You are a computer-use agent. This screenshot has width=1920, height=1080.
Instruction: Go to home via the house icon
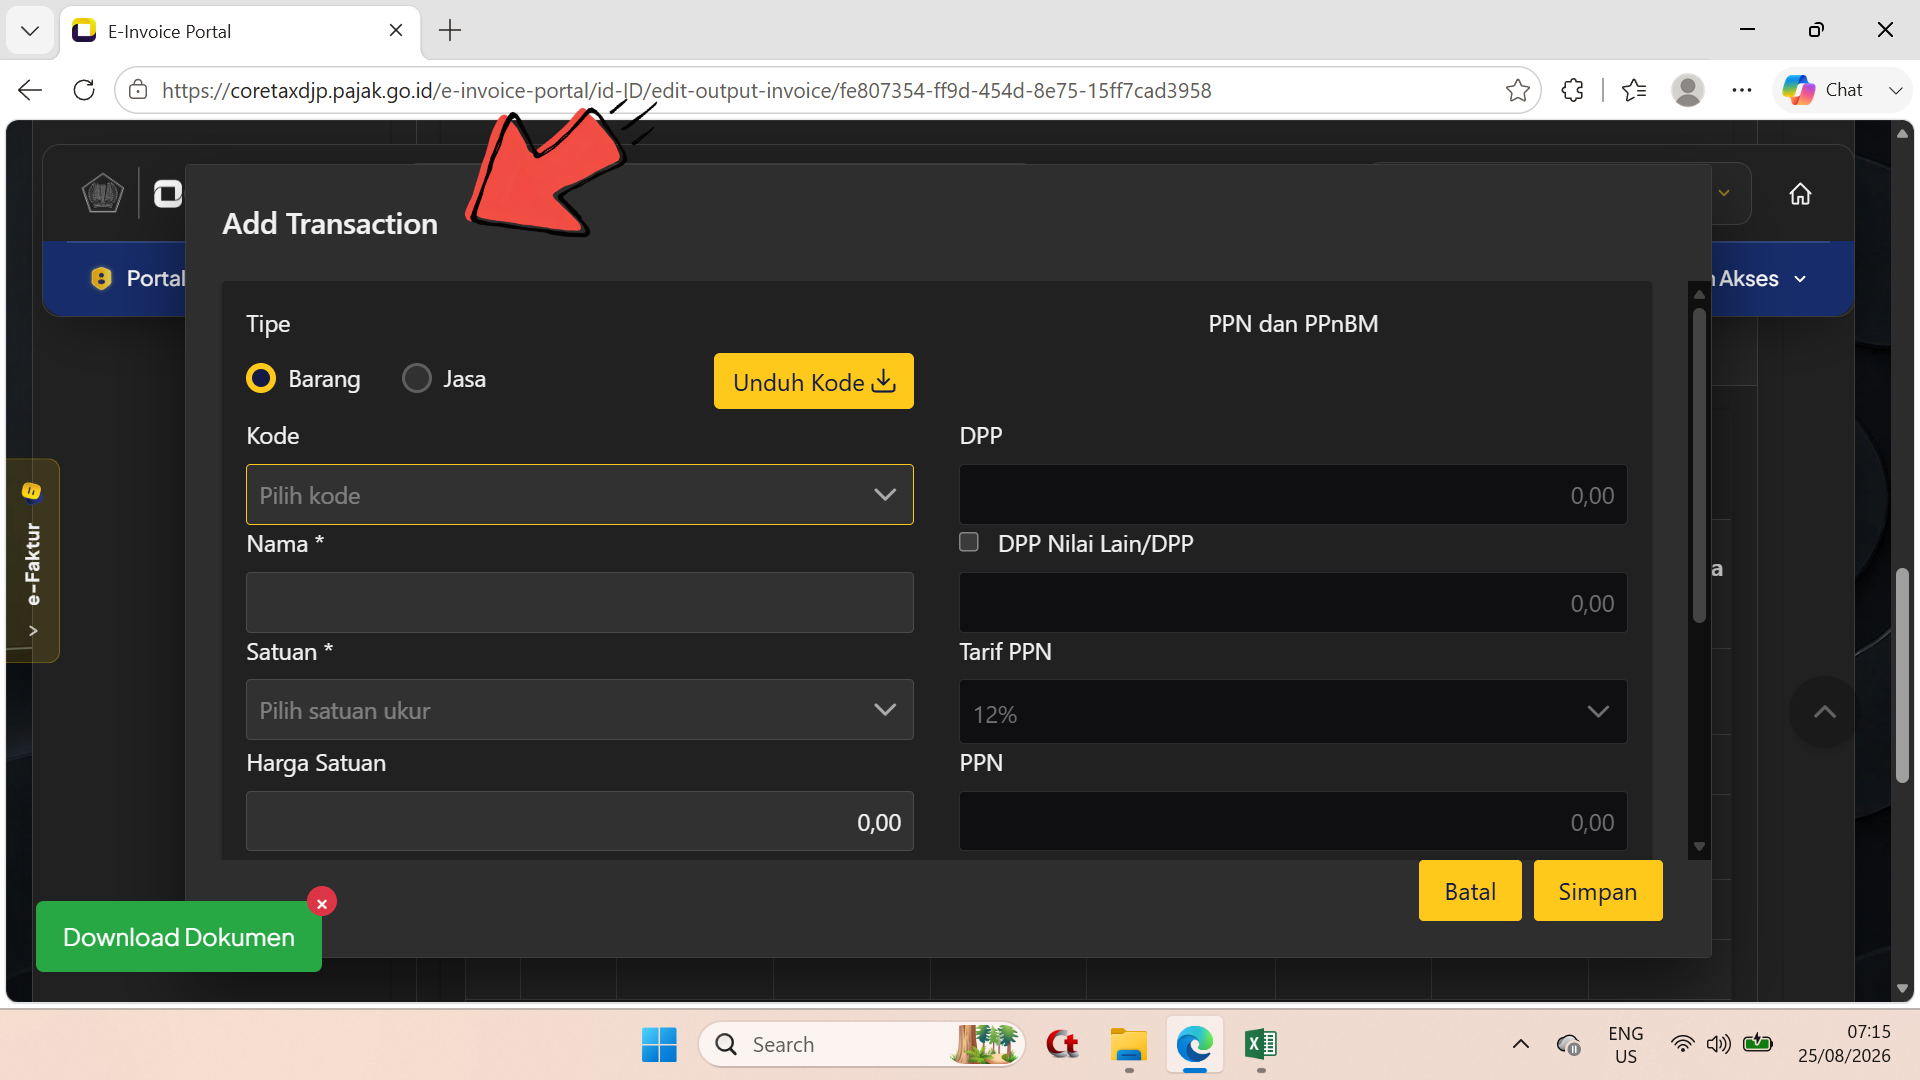point(1800,194)
